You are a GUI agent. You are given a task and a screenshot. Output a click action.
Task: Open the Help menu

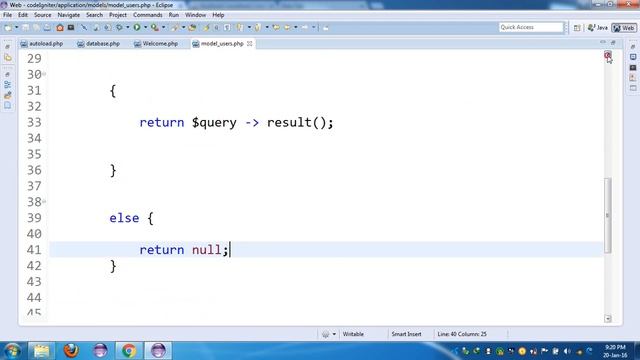coord(218,15)
